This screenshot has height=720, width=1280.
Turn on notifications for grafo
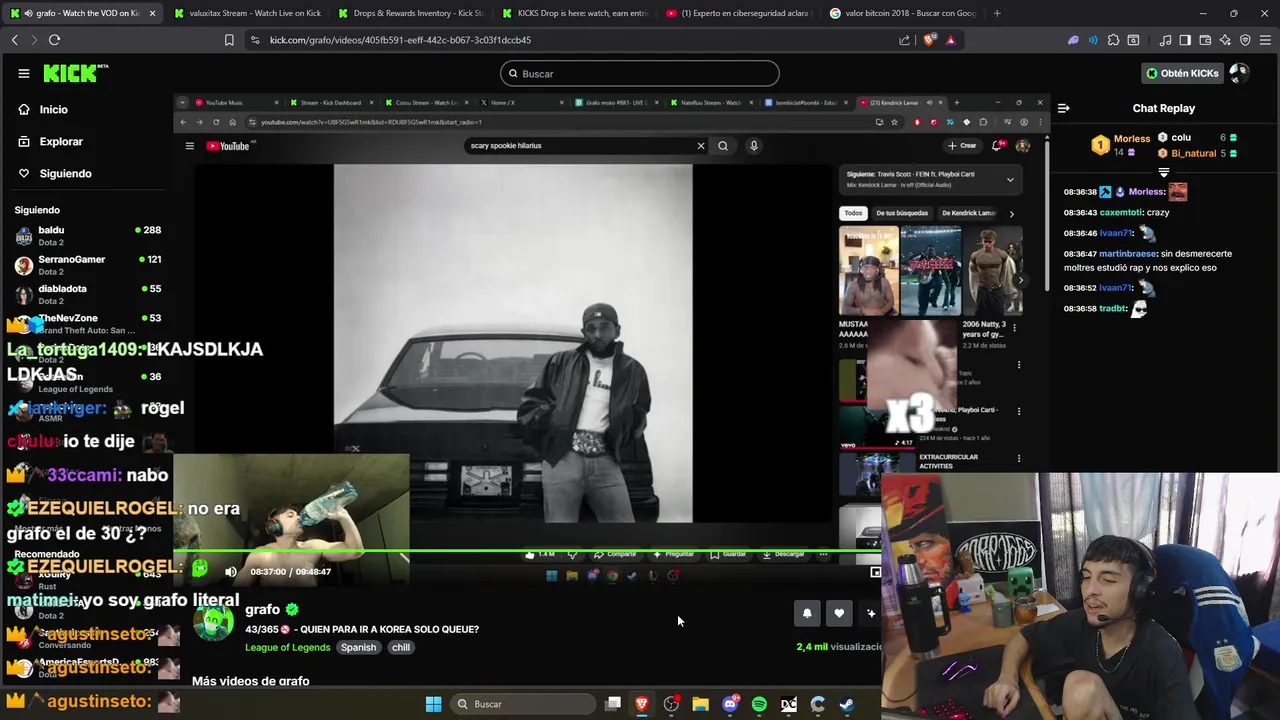pyautogui.click(x=807, y=613)
